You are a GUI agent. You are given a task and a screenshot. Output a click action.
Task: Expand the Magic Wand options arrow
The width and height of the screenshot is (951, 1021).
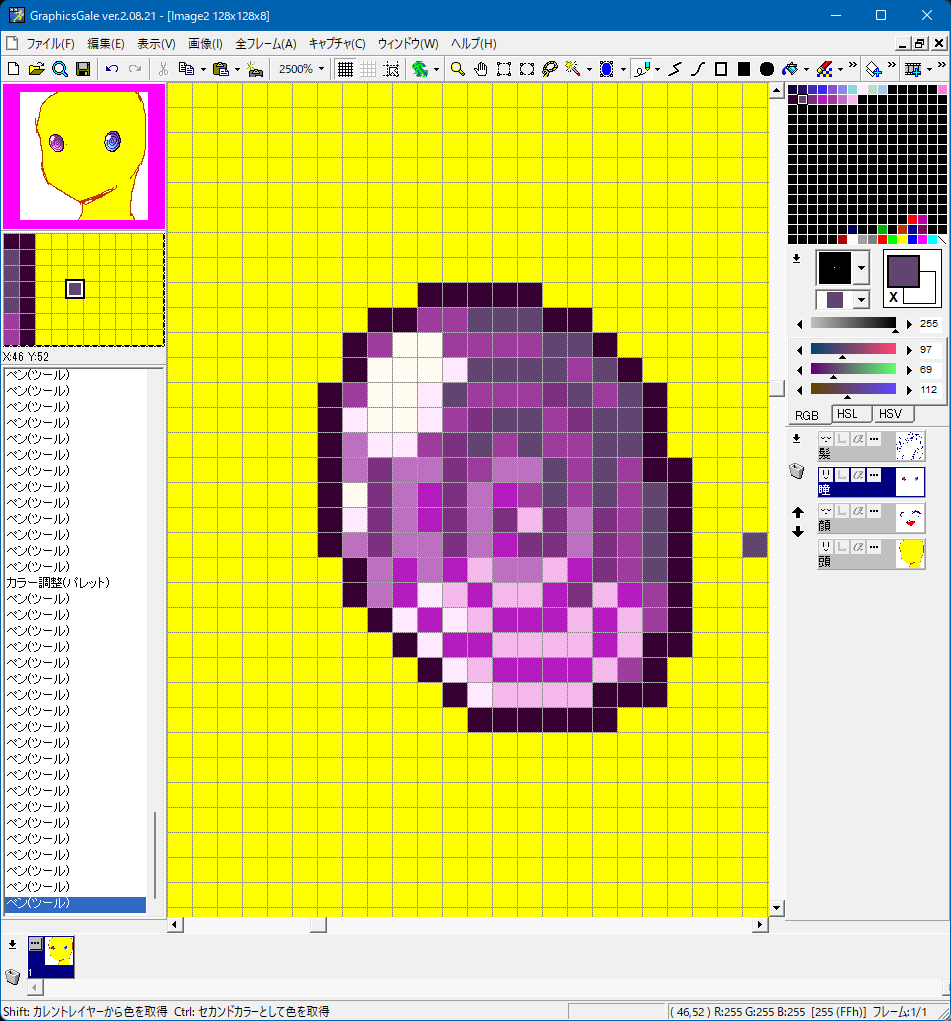(x=589, y=69)
